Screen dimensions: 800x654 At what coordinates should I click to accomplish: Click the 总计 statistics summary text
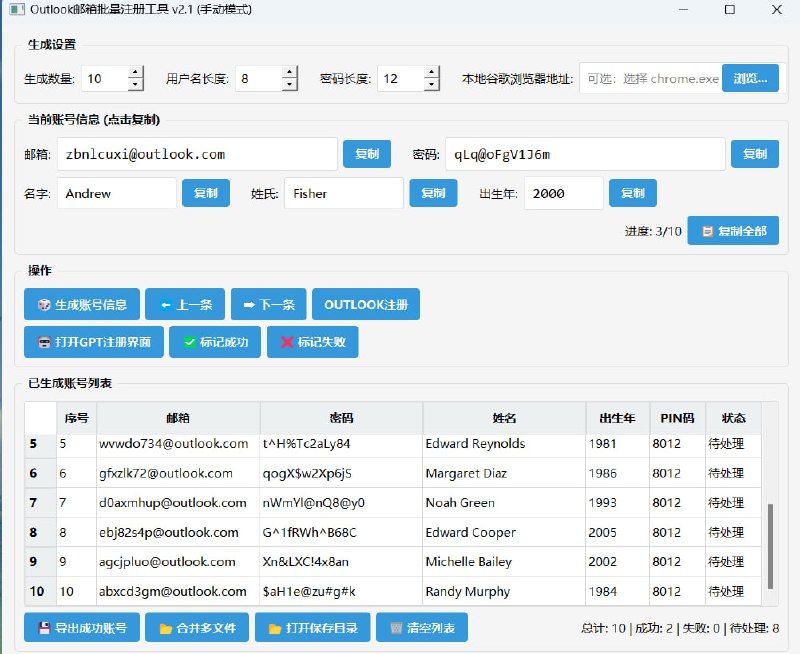tap(680, 628)
